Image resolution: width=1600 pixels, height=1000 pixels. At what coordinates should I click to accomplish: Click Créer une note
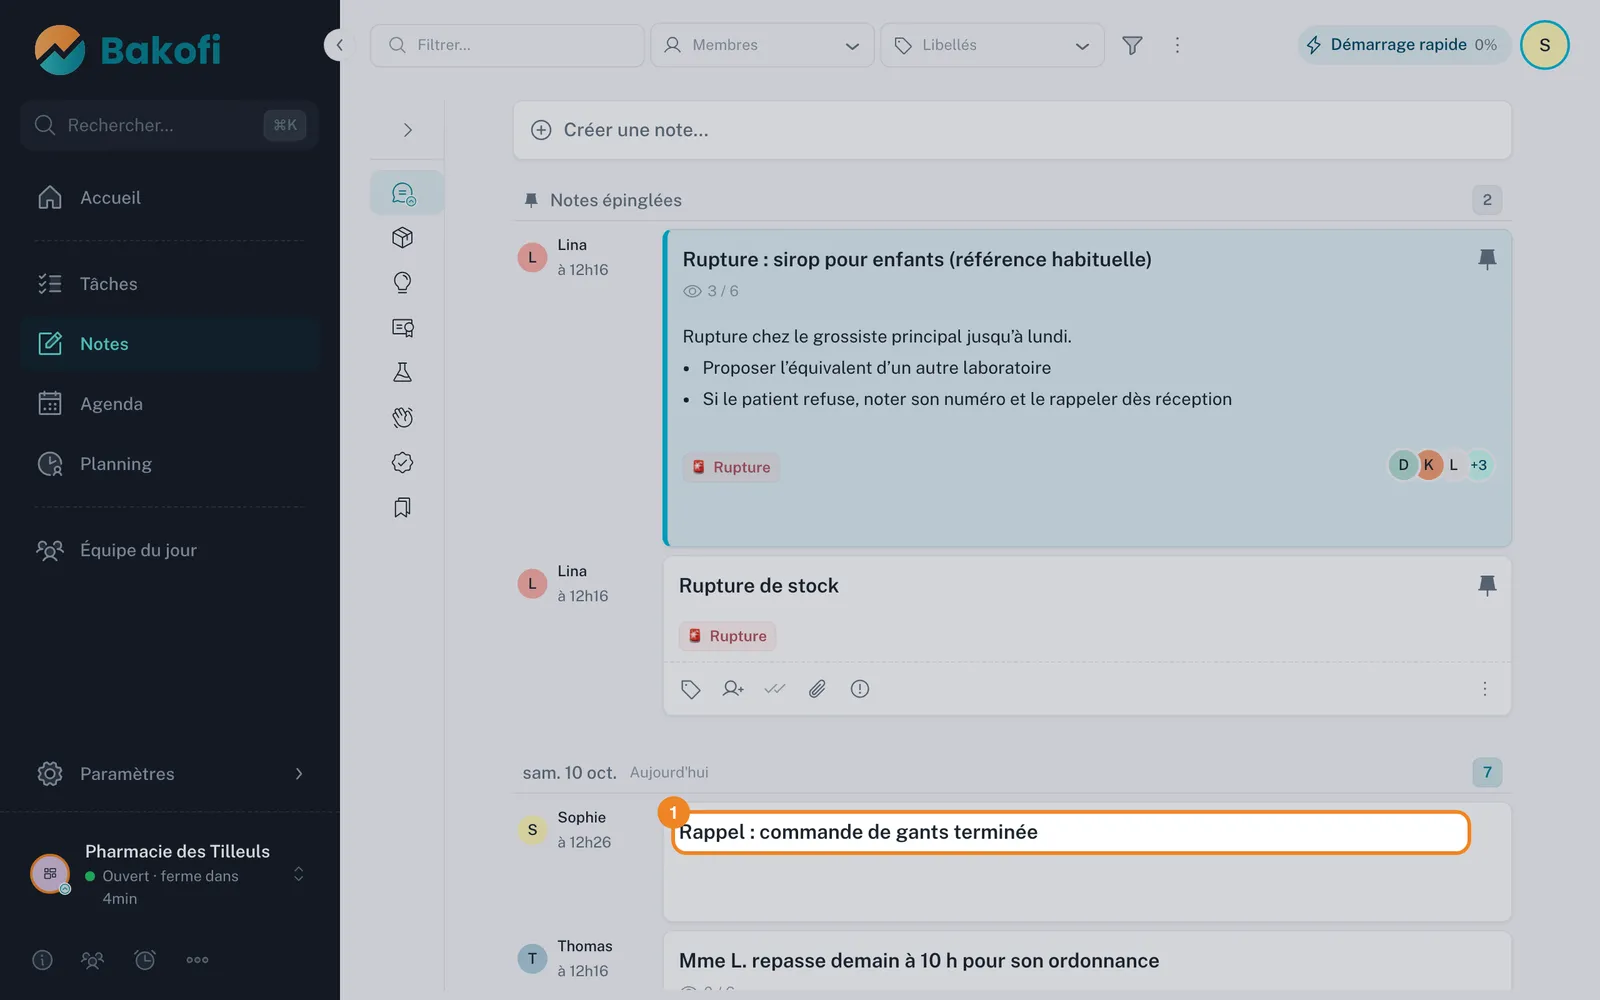[x=1012, y=130]
